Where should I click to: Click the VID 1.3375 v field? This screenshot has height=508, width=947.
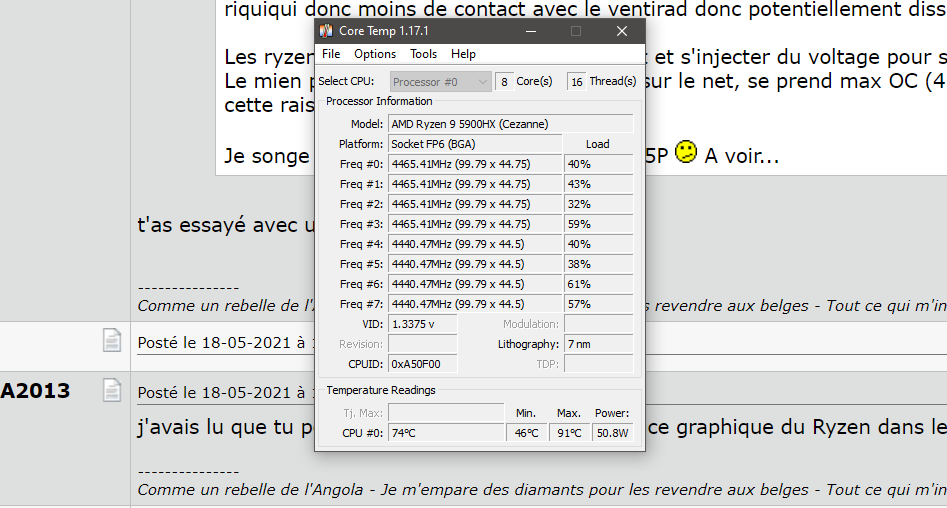423,324
